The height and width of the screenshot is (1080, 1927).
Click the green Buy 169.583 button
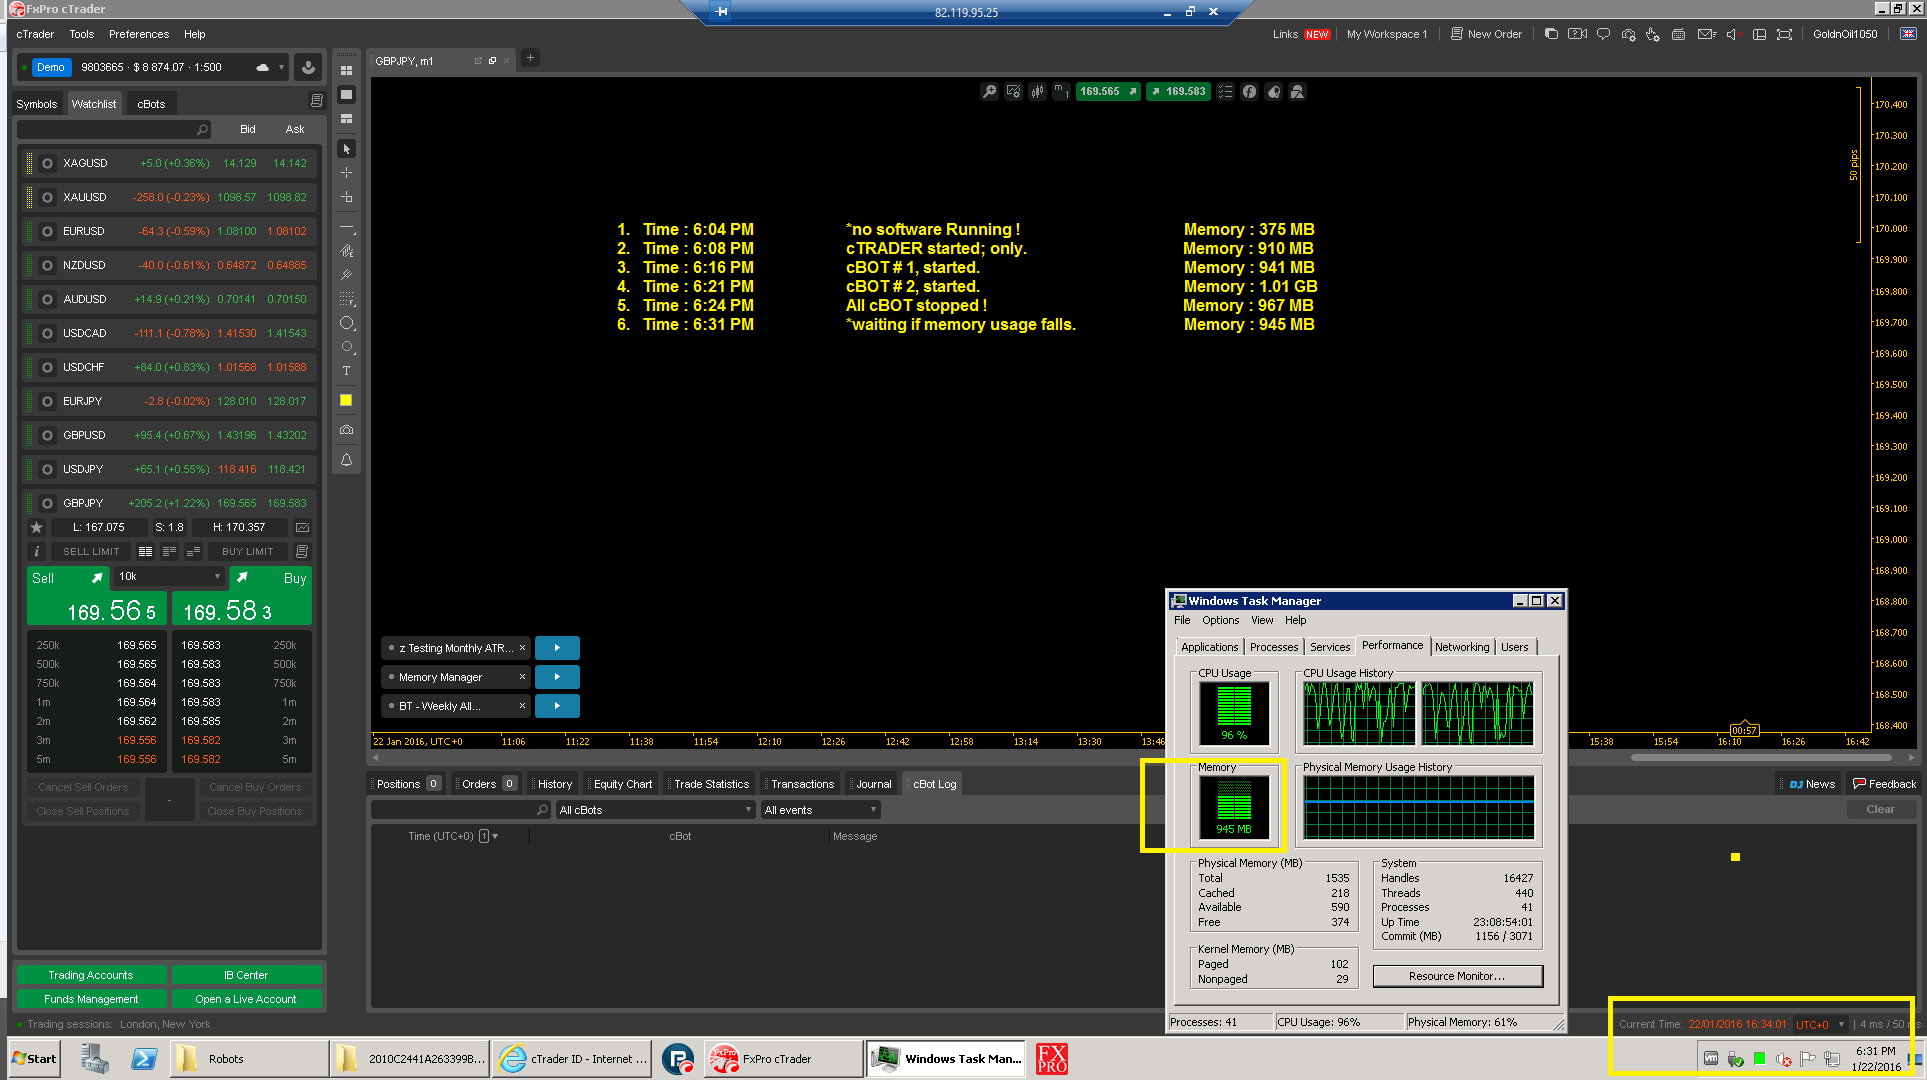click(x=242, y=596)
